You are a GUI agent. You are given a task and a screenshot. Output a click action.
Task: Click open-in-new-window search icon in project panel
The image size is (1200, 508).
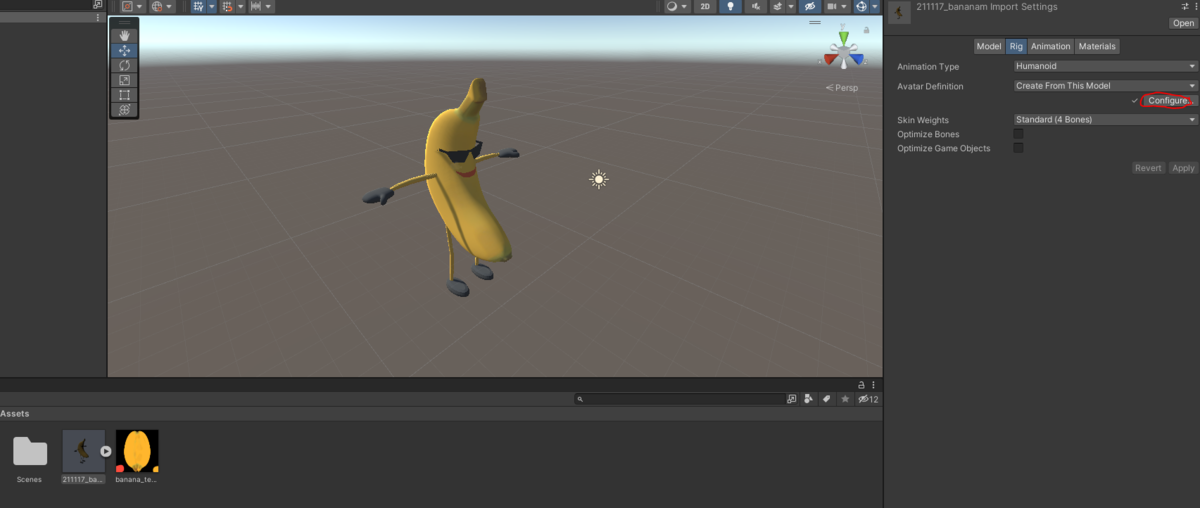792,399
